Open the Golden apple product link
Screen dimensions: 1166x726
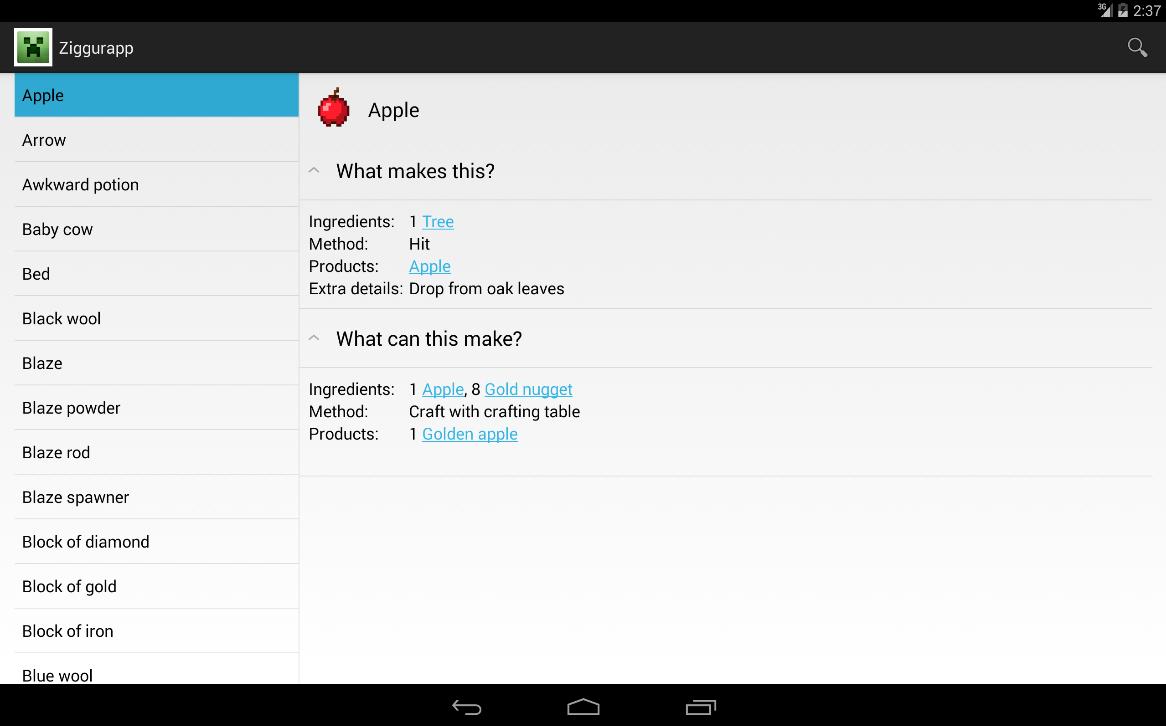coord(469,434)
